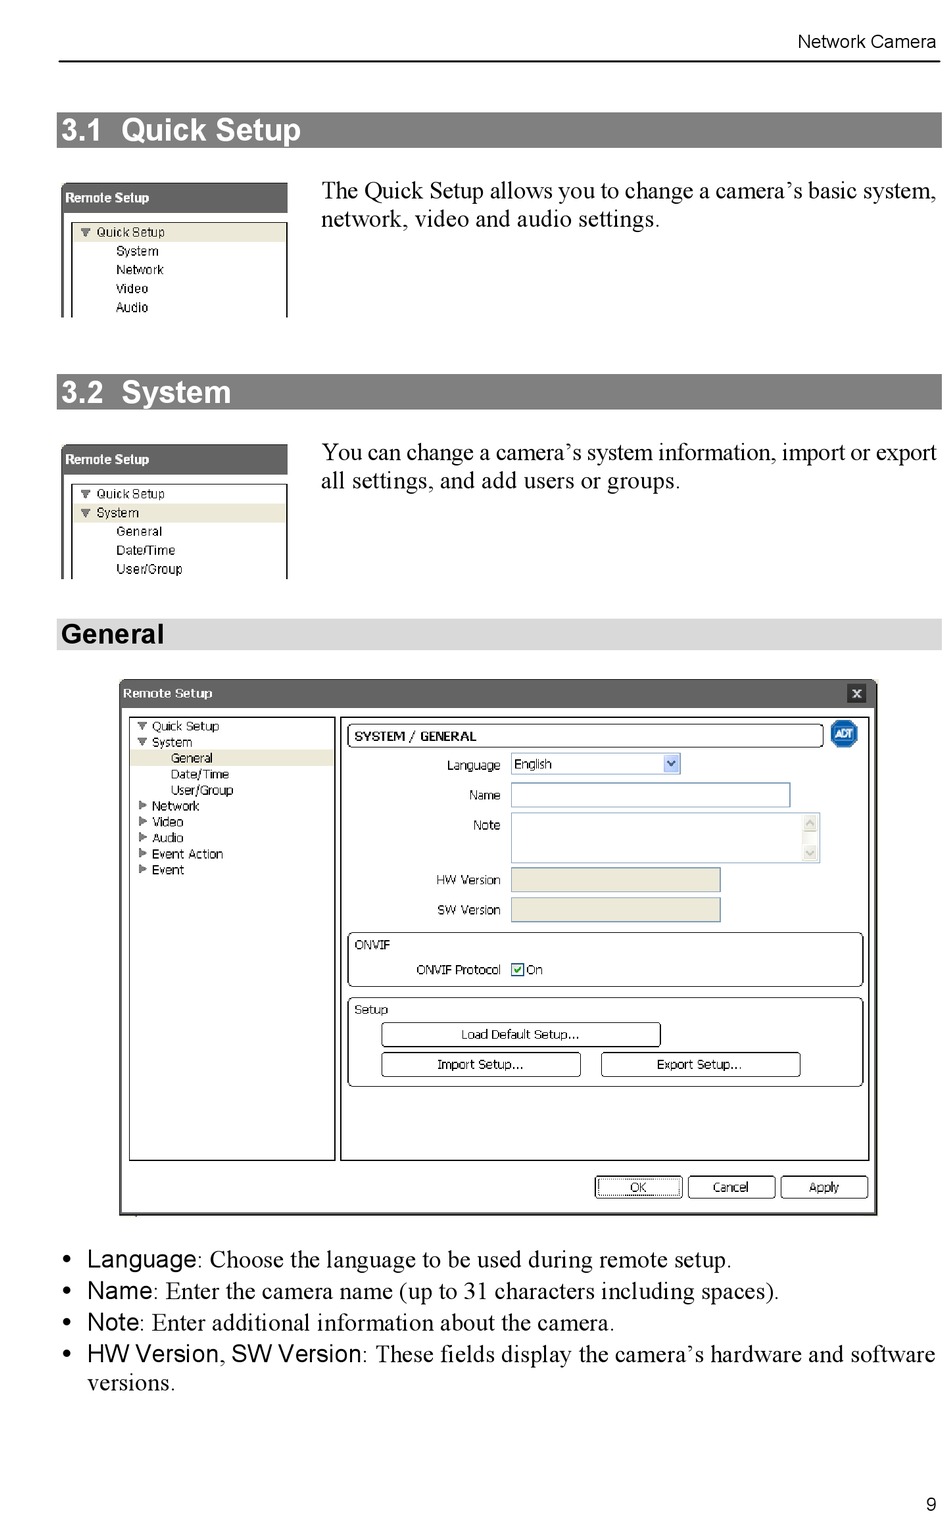Select Video under section 3.1 Quick Setup
The image size is (950, 1521).
click(x=132, y=289)
